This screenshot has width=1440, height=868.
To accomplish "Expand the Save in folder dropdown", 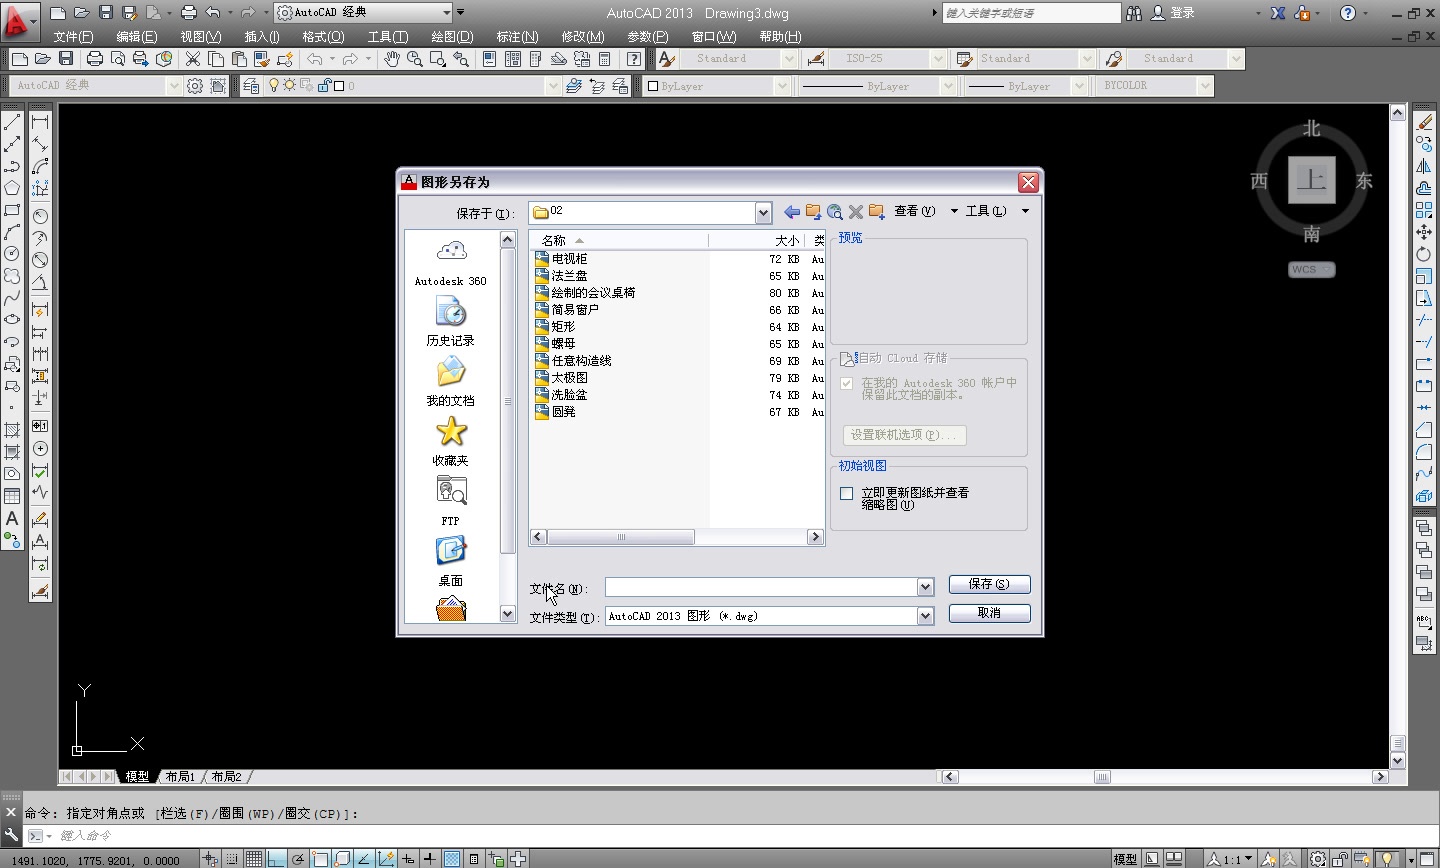I will pyautogui.click(x=763, y=212).
